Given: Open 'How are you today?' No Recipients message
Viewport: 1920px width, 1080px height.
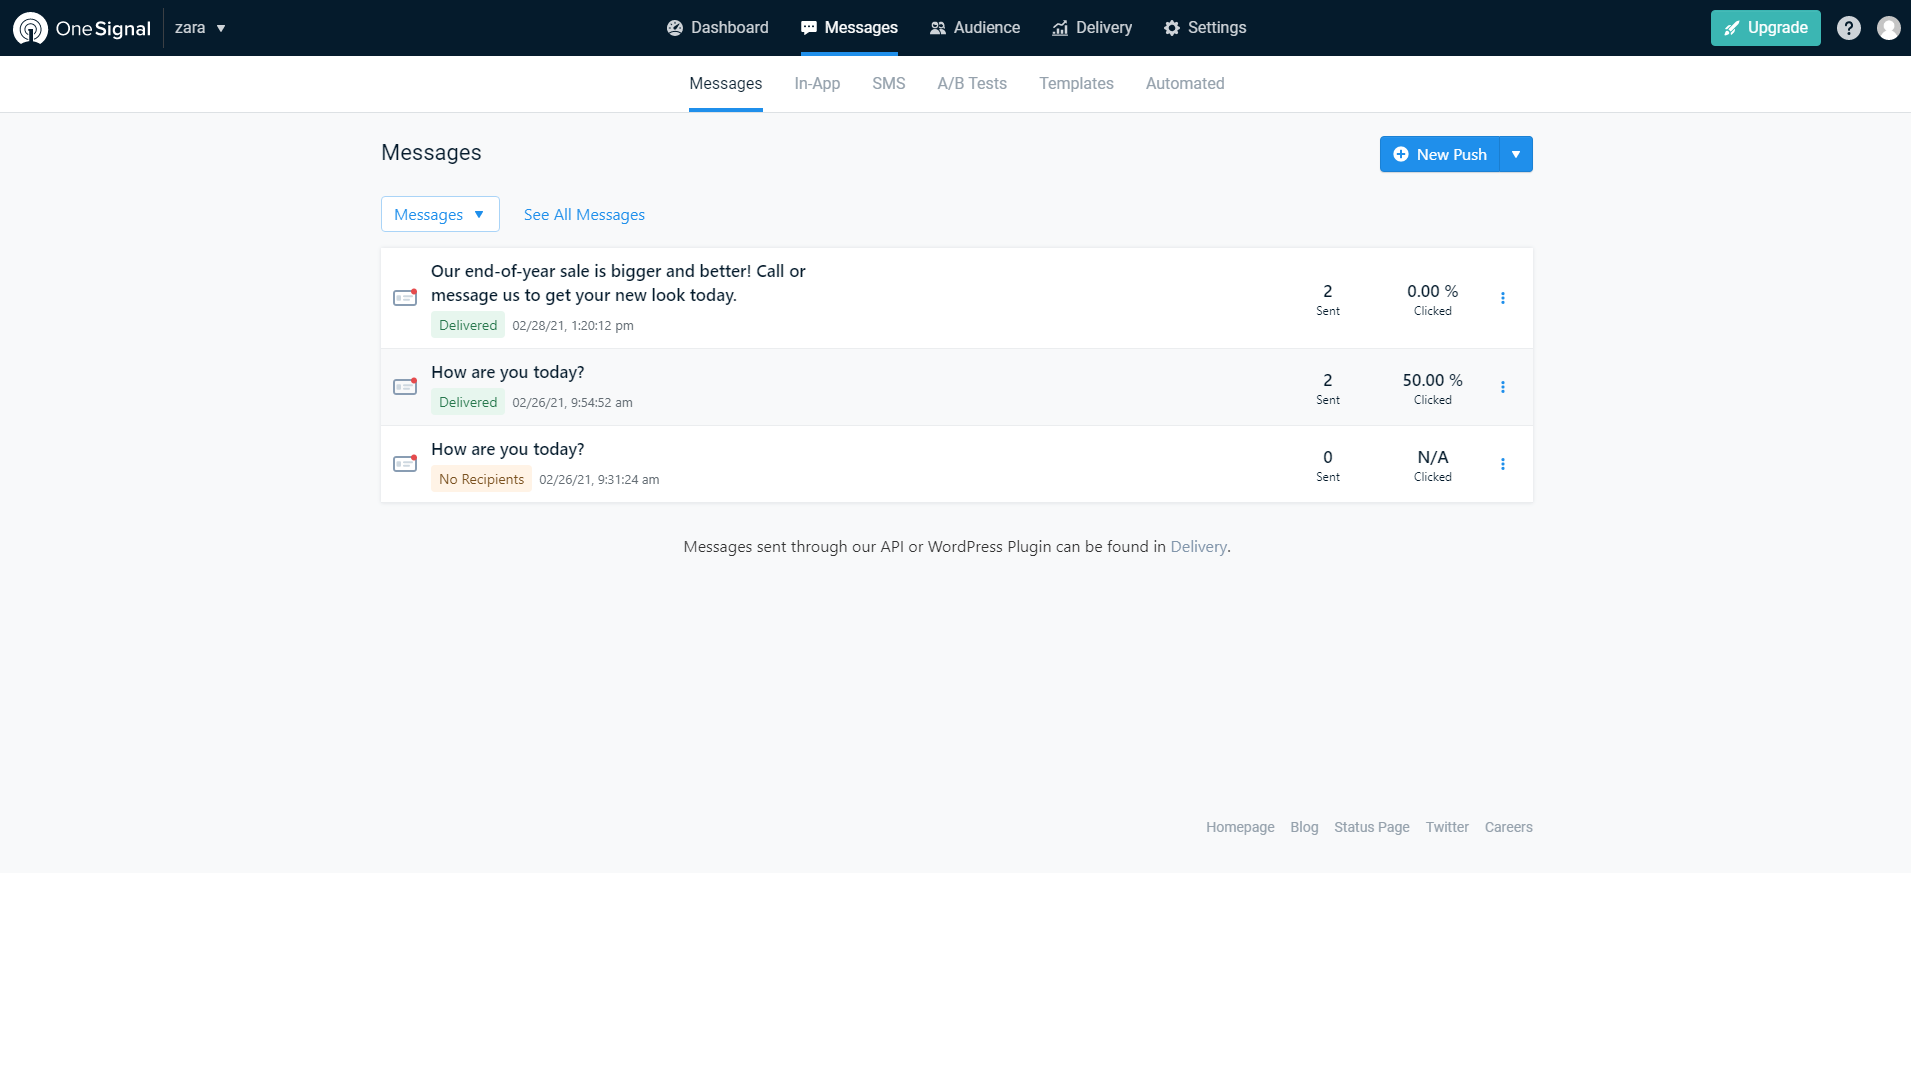Looking at the screenshot, I should [x=507, y=449].
